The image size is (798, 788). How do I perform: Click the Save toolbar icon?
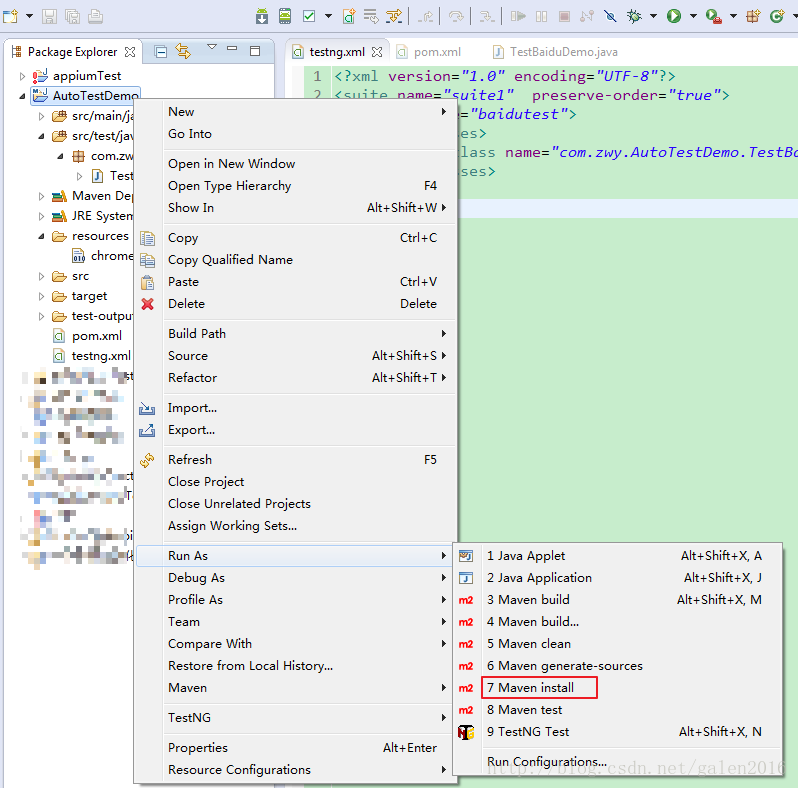click(49, 16)
